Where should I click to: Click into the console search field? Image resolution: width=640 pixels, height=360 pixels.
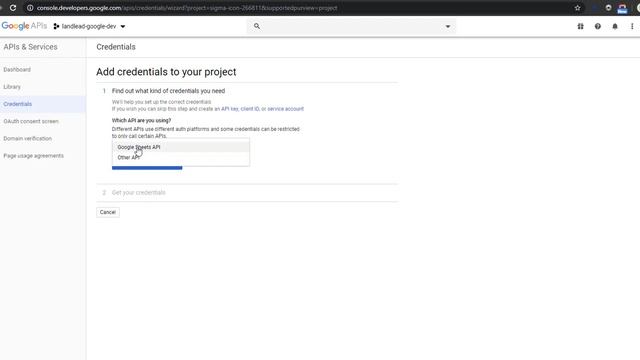click(x=352, y=26)
